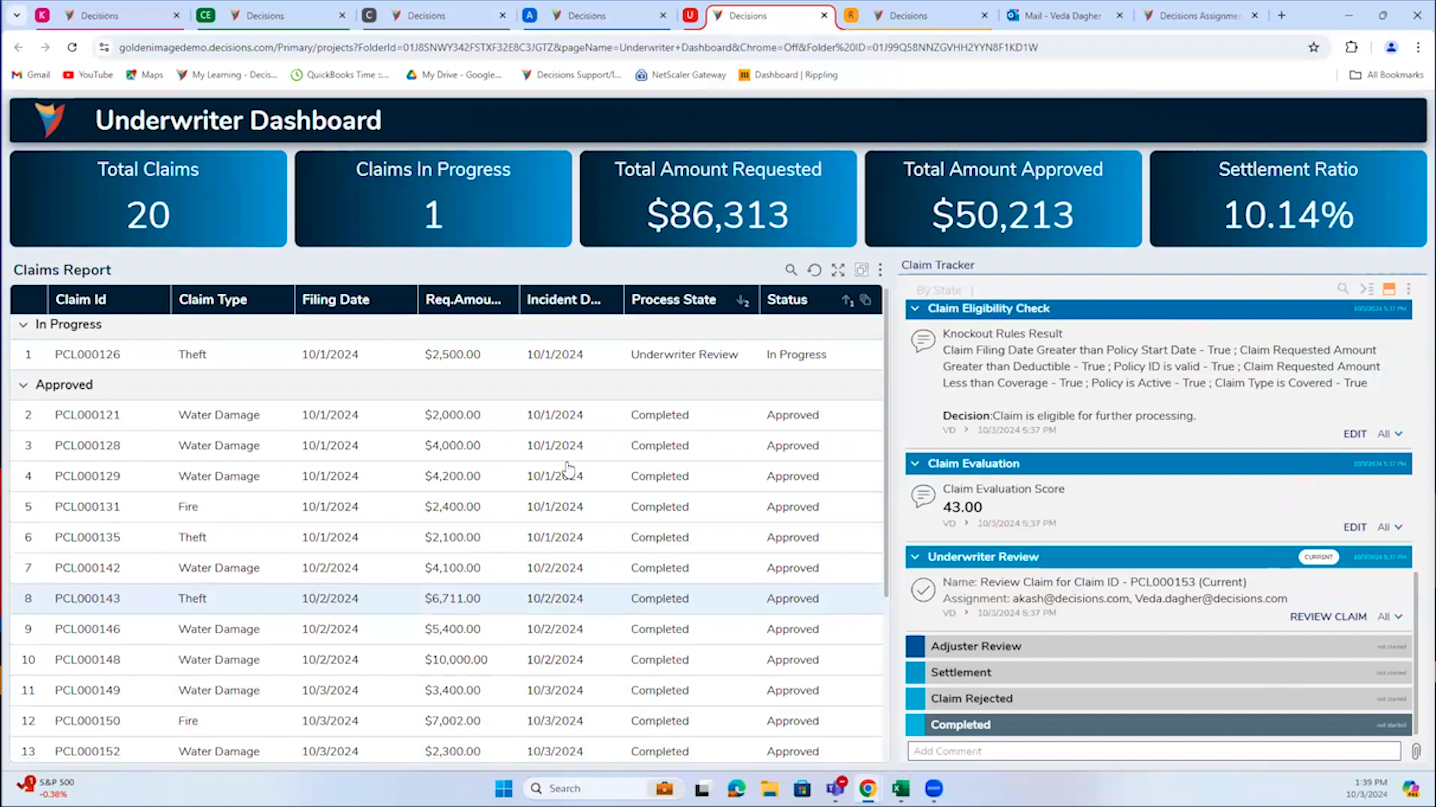Image resolution: width=1436 pixels, height=807 pixels.
Task: Open Claims Report in a new window
Action: tap(861, 270)
